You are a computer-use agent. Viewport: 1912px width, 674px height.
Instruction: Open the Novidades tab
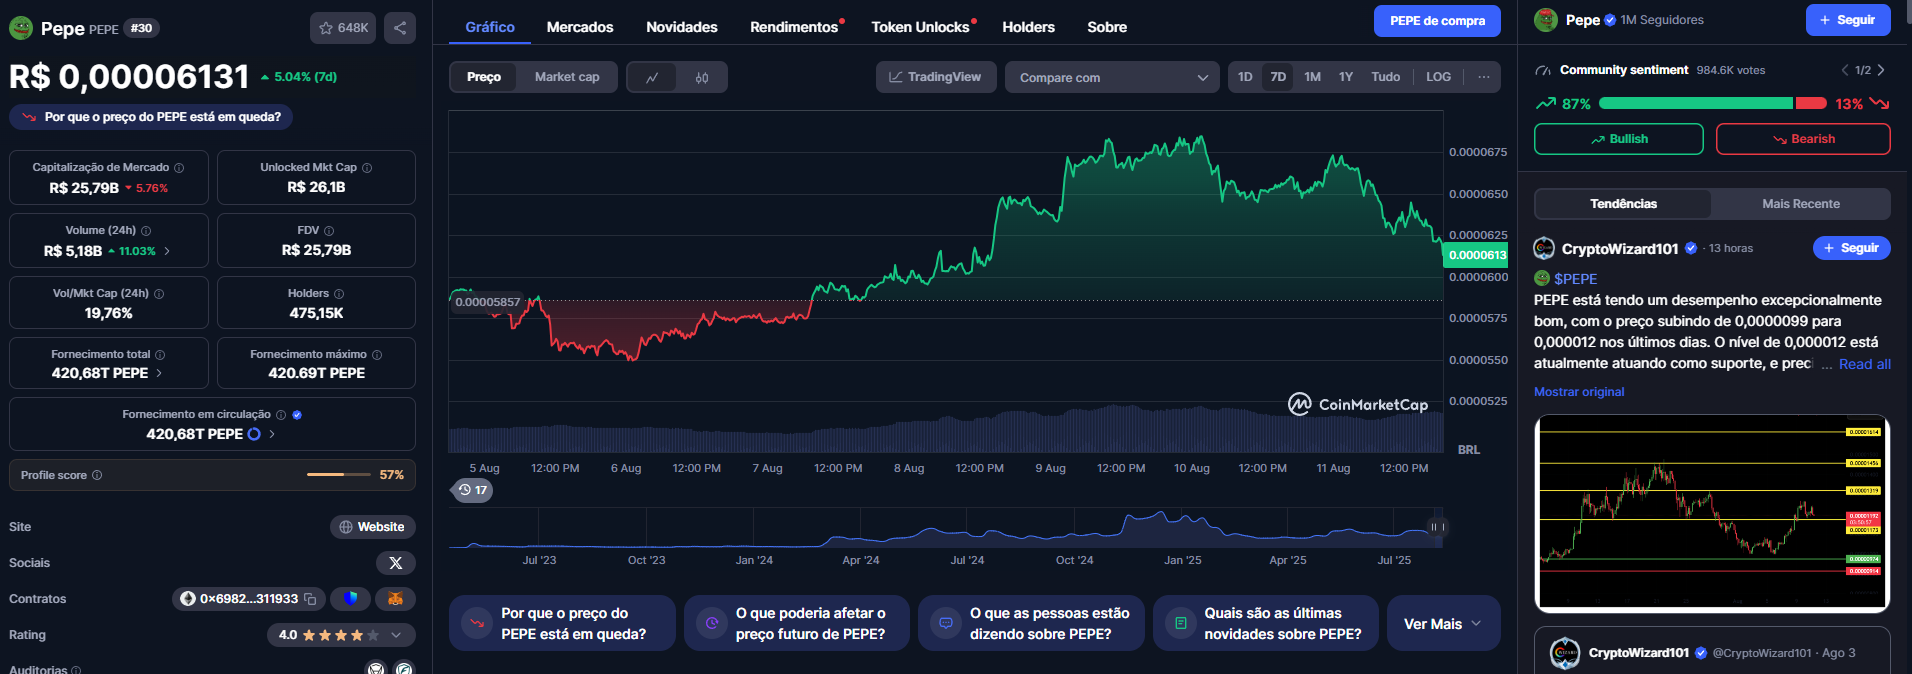(682, 27)
